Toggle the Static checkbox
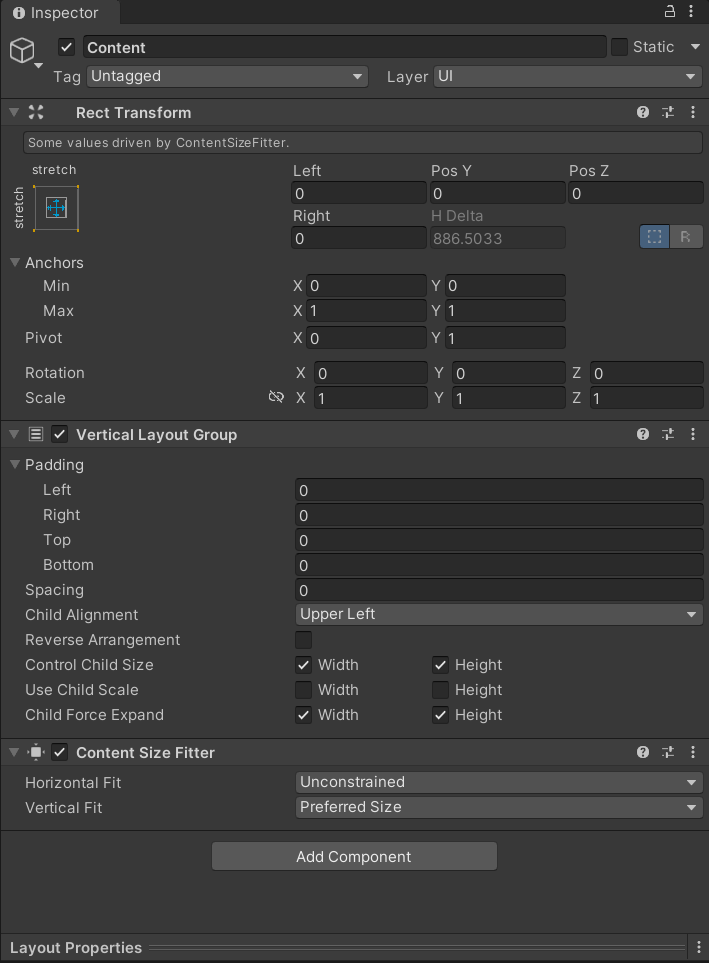 (x=619, y=47)
